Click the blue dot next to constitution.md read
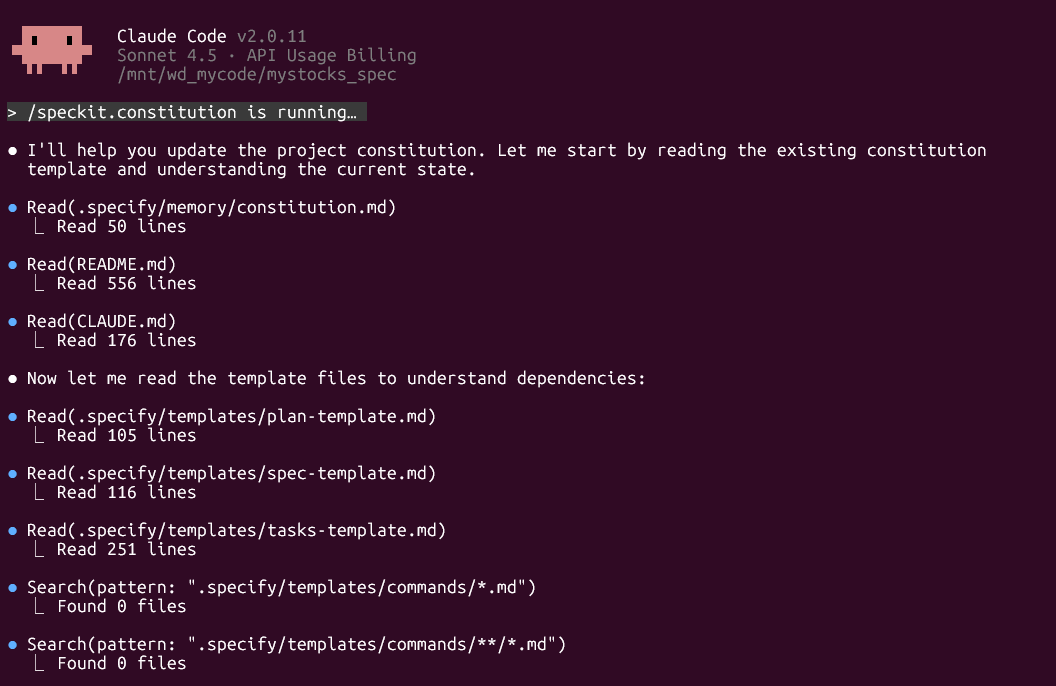 [12, 208]
